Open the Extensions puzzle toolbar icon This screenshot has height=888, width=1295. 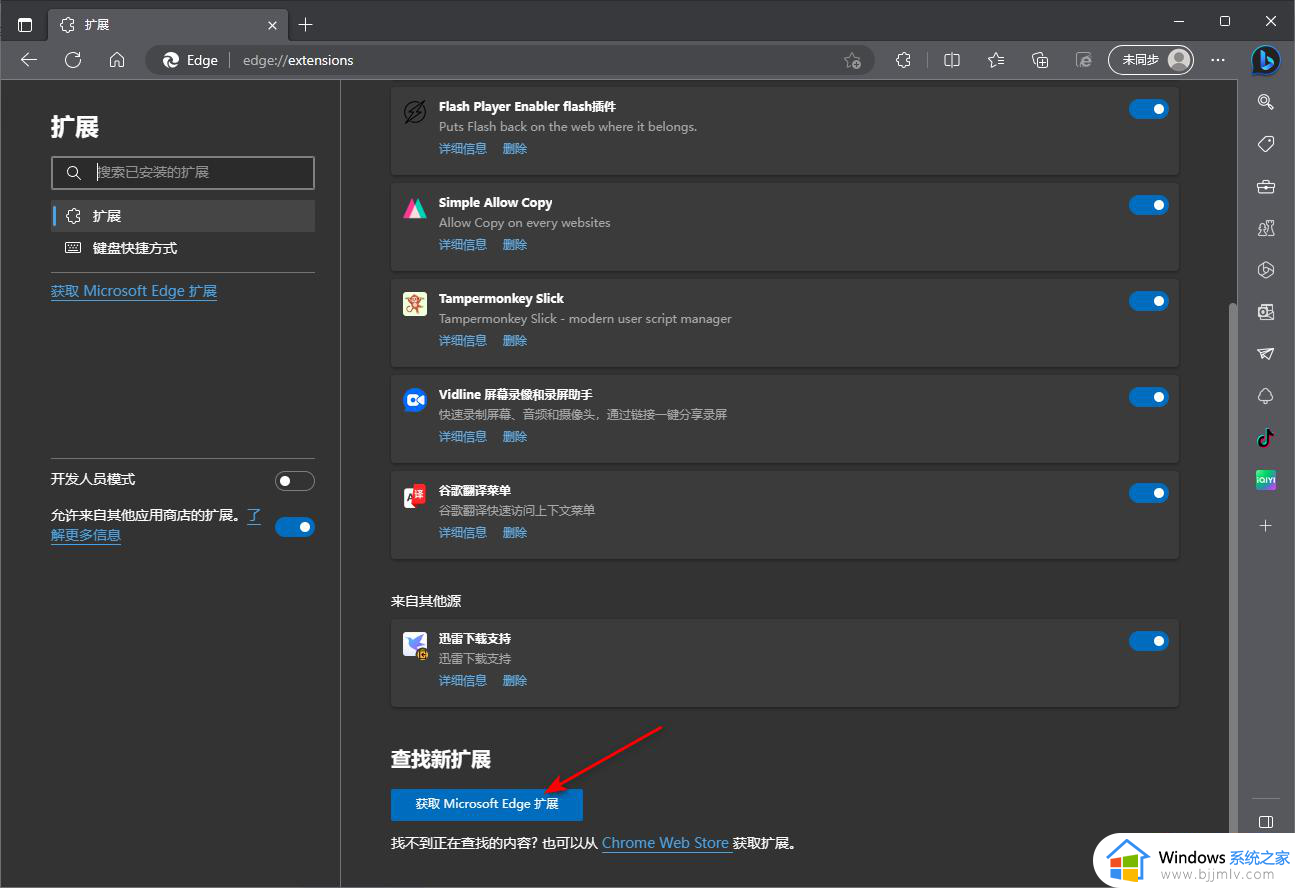click(x=904, y=60)
